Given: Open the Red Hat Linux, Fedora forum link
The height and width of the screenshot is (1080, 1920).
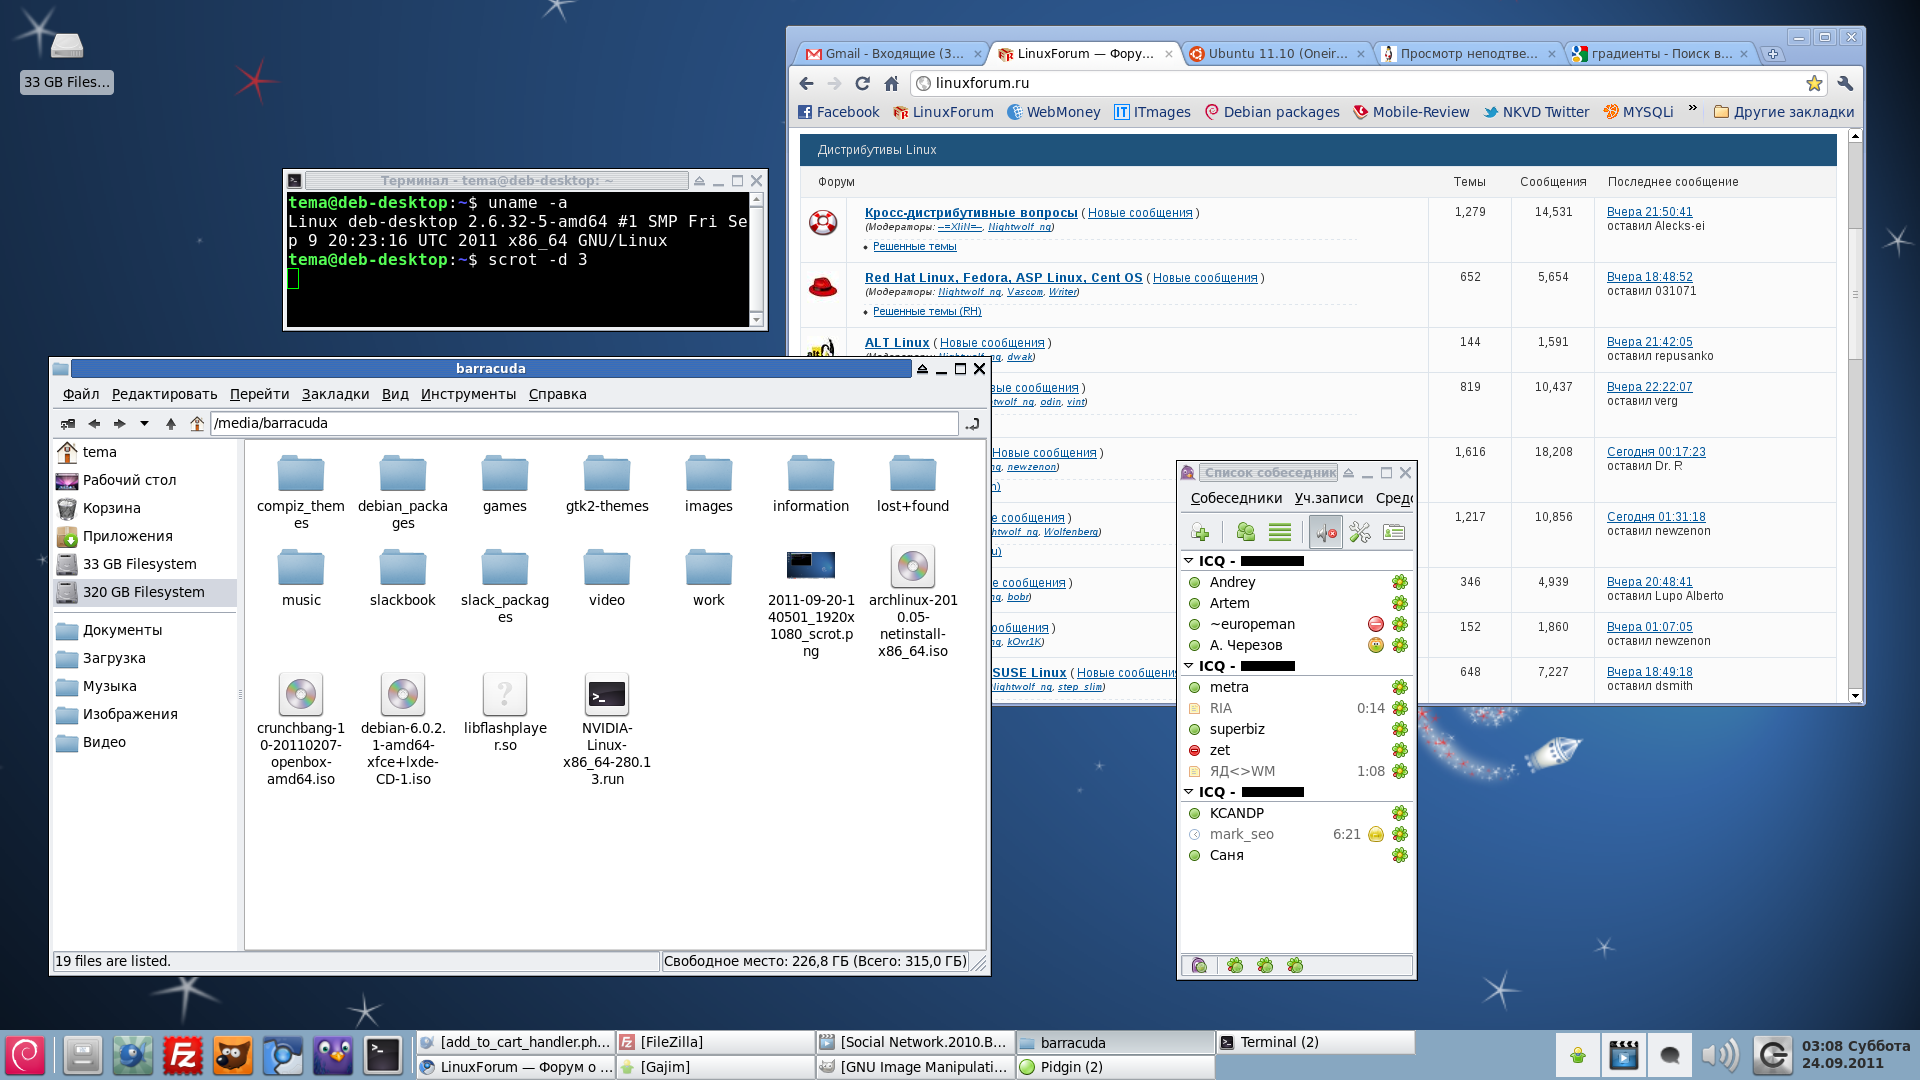Looking at the screenshot, I should coord(1002,278).
